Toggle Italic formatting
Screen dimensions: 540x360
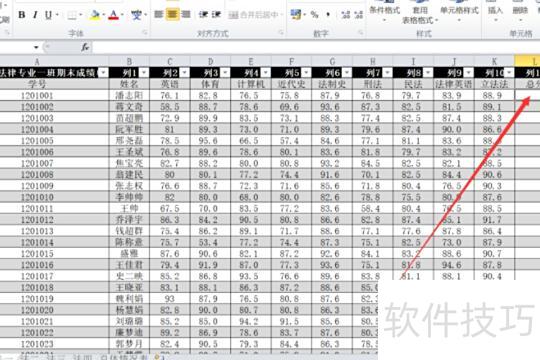pyautogui.click(x=35, y=15)
